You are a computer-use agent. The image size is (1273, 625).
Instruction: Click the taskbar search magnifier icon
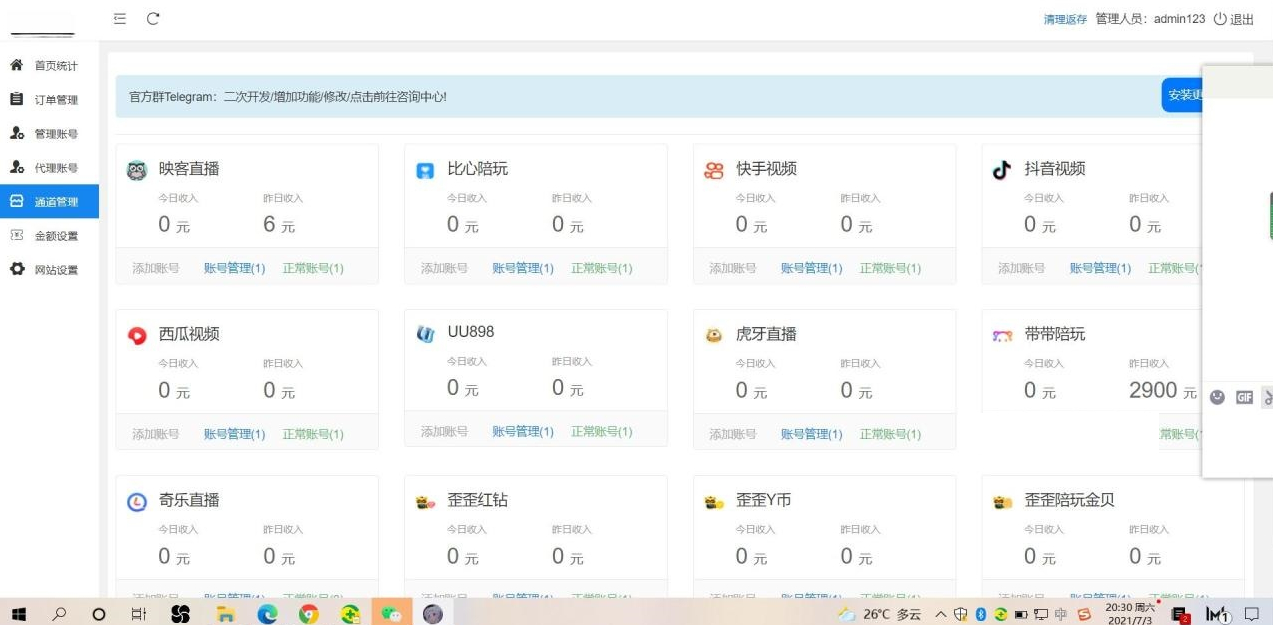click(x=60, y=613)
